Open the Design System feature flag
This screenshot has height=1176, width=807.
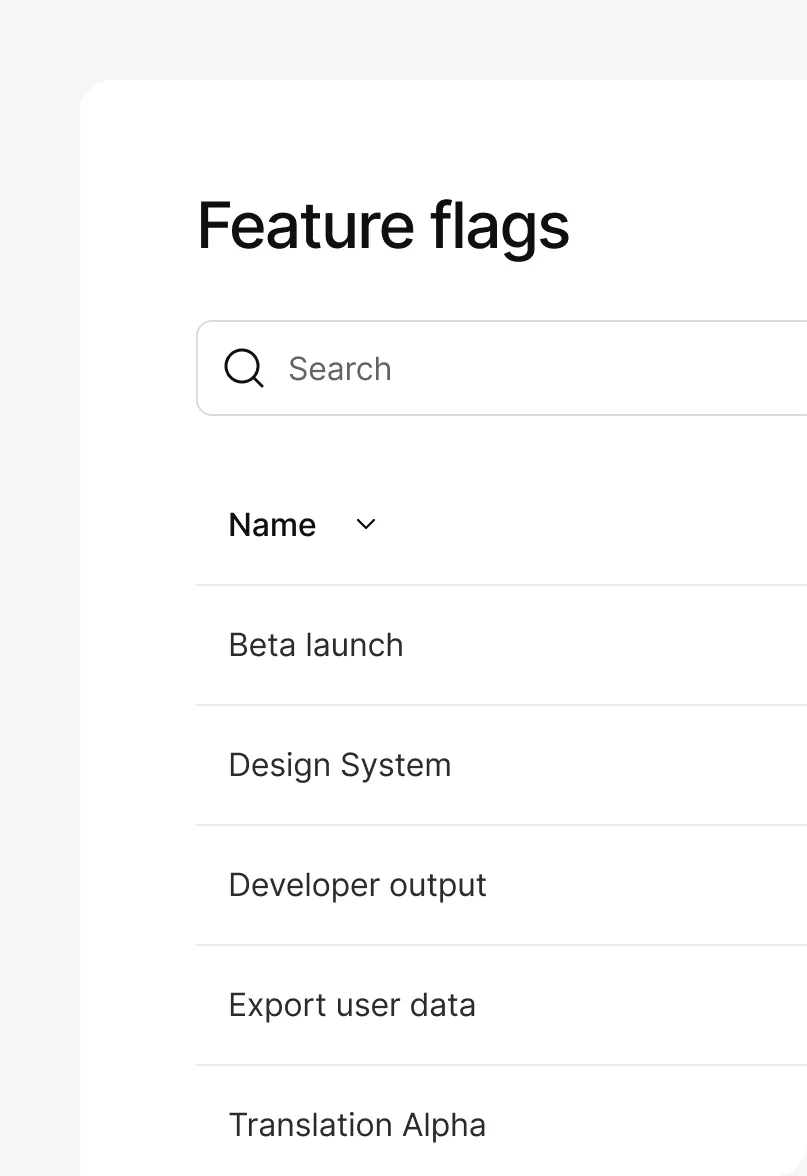click(340, 765)
